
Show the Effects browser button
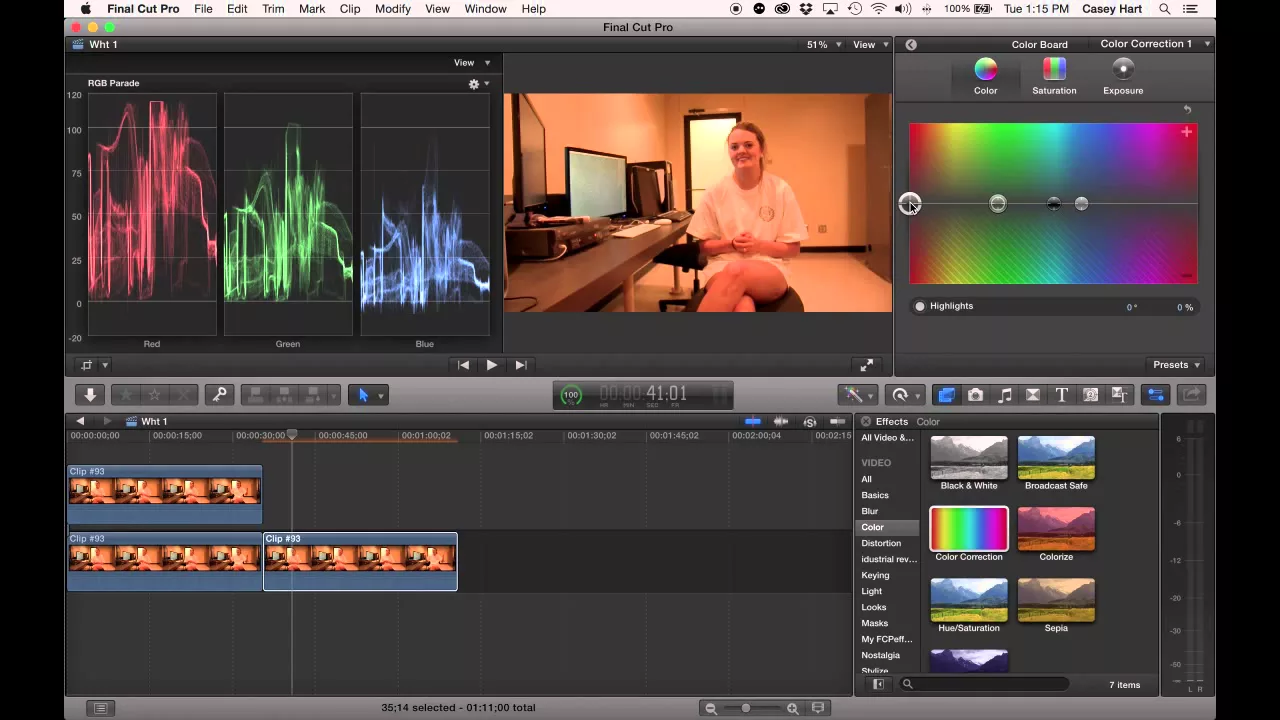(x=946, y=395)
